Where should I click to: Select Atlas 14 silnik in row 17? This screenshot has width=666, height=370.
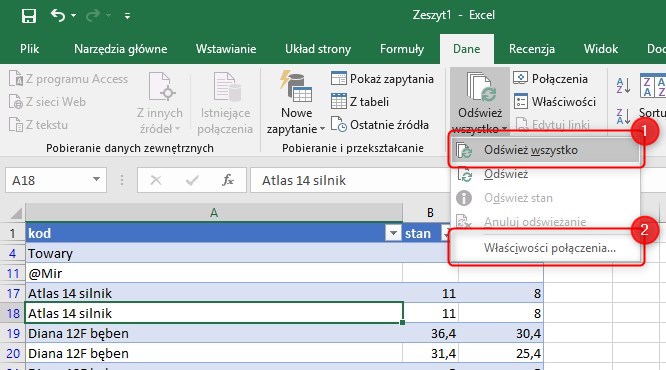pyautogui.click(x=214, y=293)
